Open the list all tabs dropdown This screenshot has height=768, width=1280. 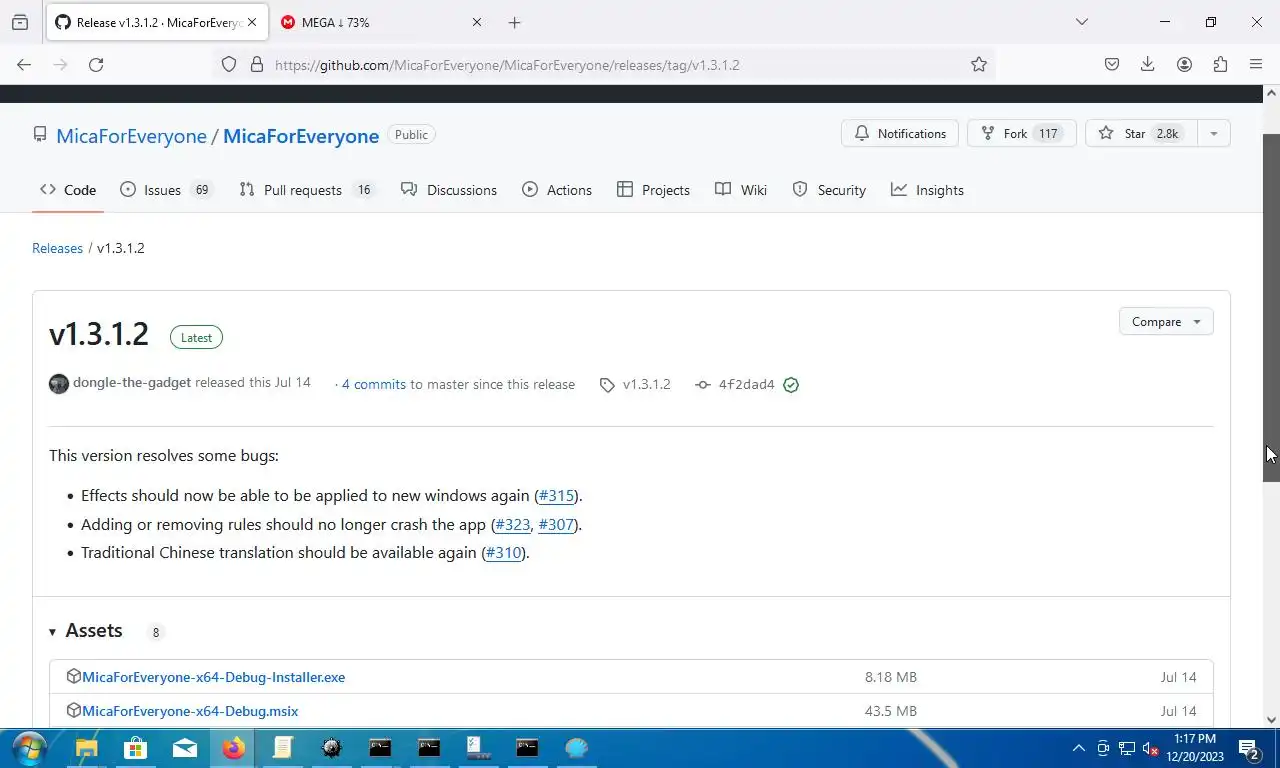pos(1081,22)
